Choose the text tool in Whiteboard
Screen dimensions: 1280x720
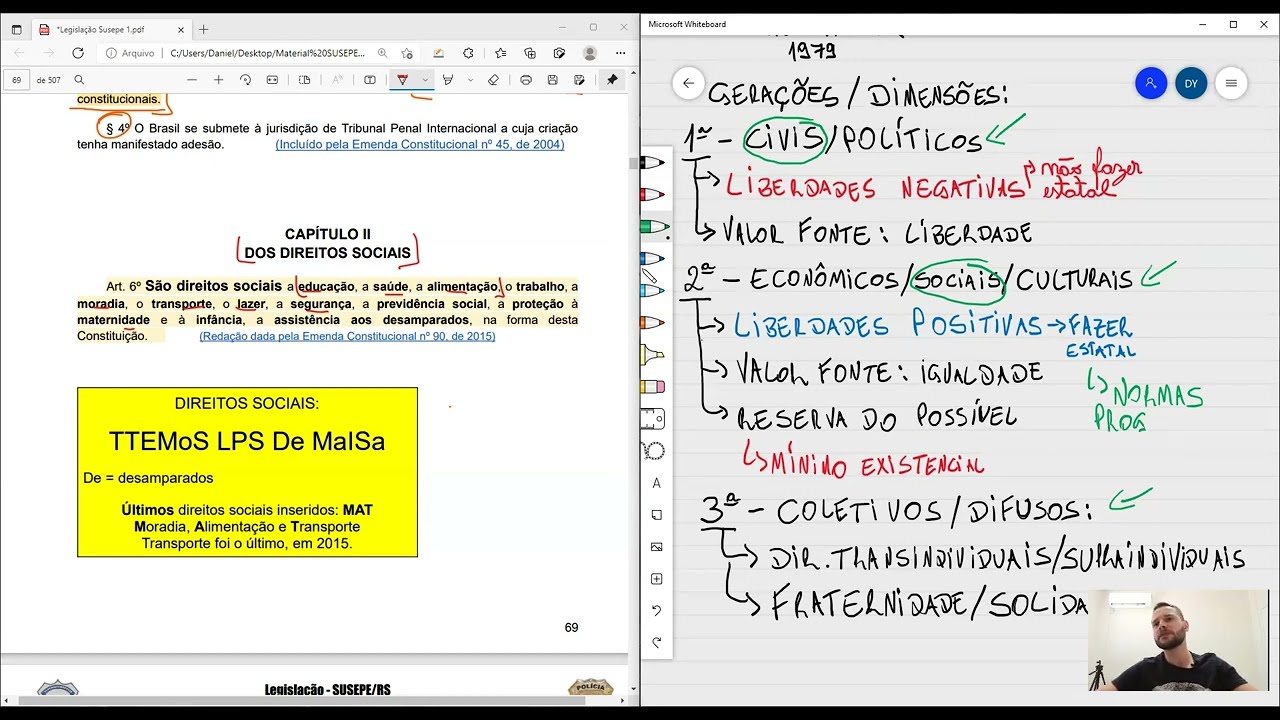(656, 483)
